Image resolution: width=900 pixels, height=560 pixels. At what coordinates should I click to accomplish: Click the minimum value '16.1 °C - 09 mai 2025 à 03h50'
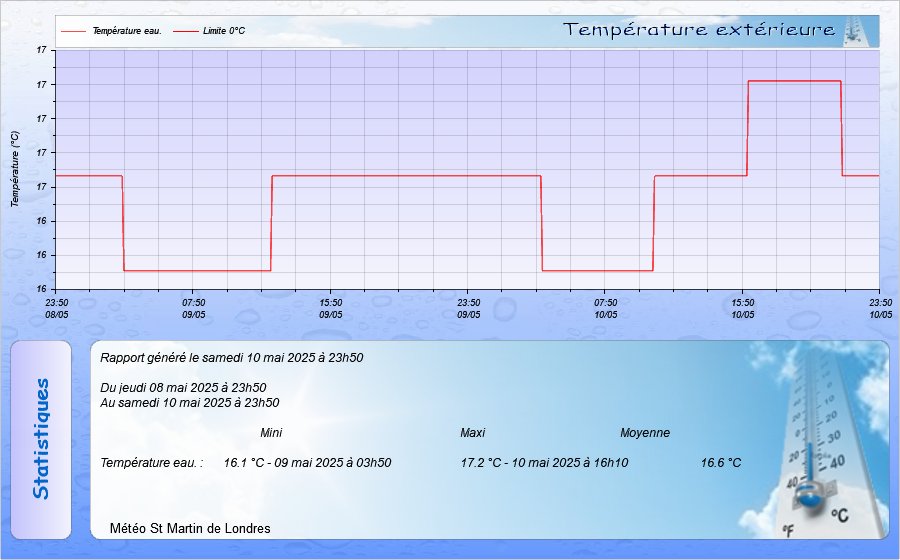tap(308, 462)
